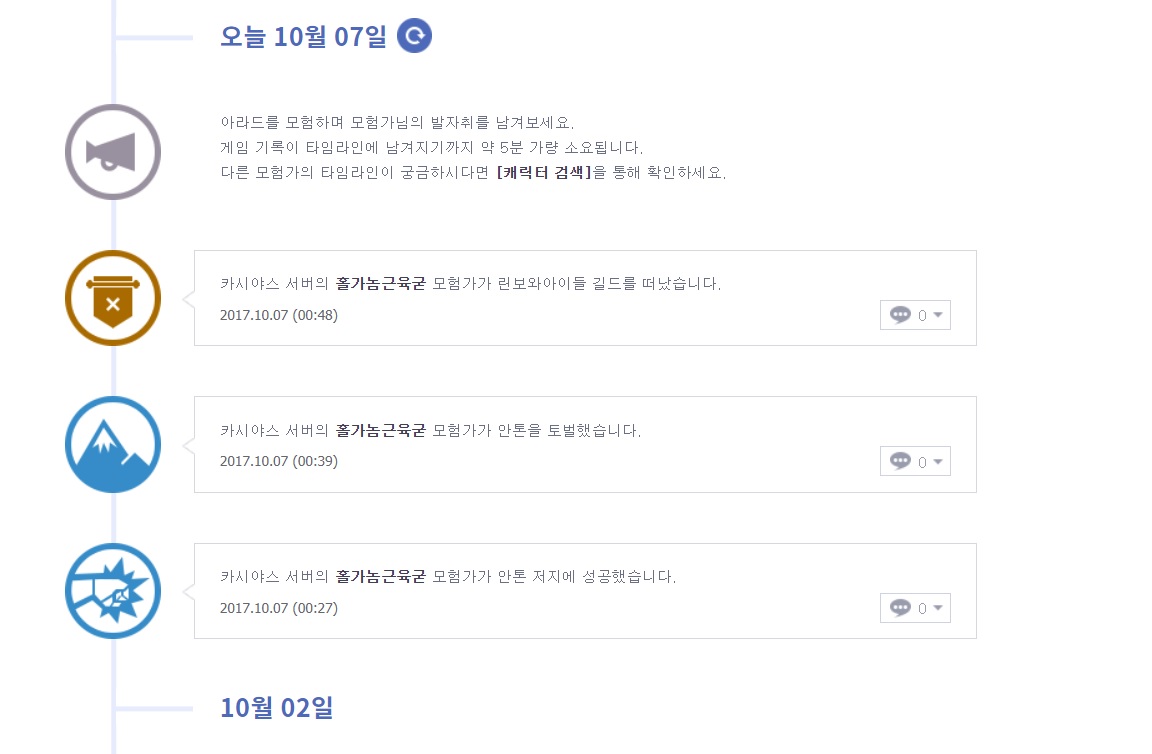Open the [캐릭터 검색] link
The image size is (1152, 754).
pos(544,172)
